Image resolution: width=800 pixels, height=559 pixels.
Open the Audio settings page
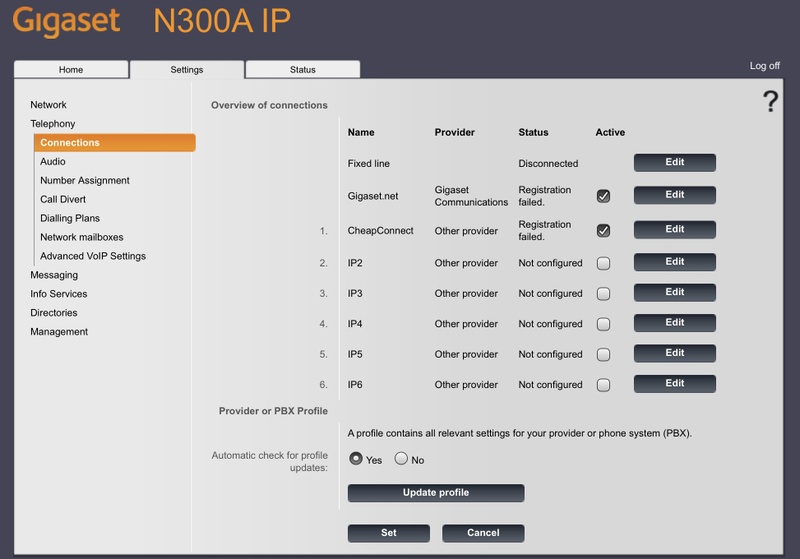53,161
